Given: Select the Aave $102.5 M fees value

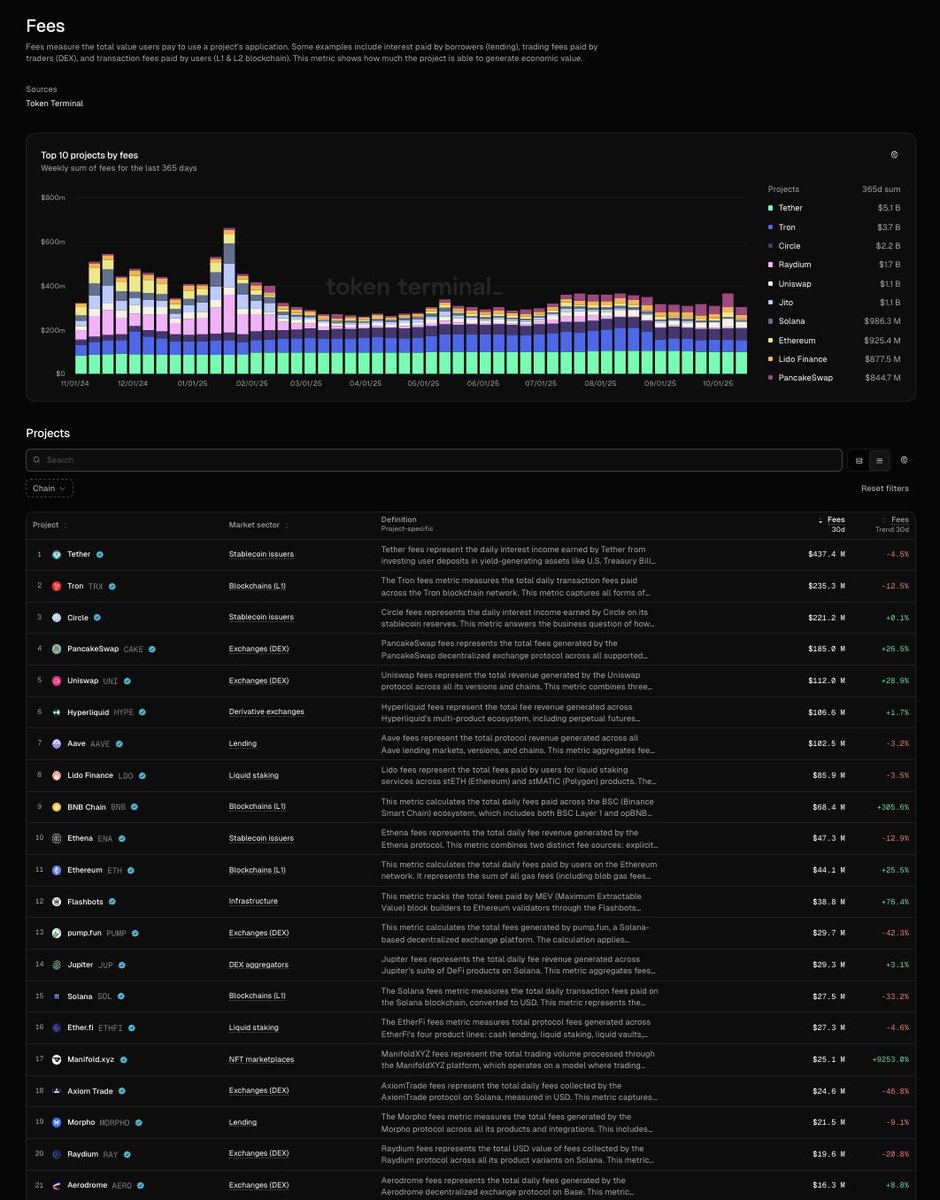Looking at the screenshot, I should tap(828, 744).
